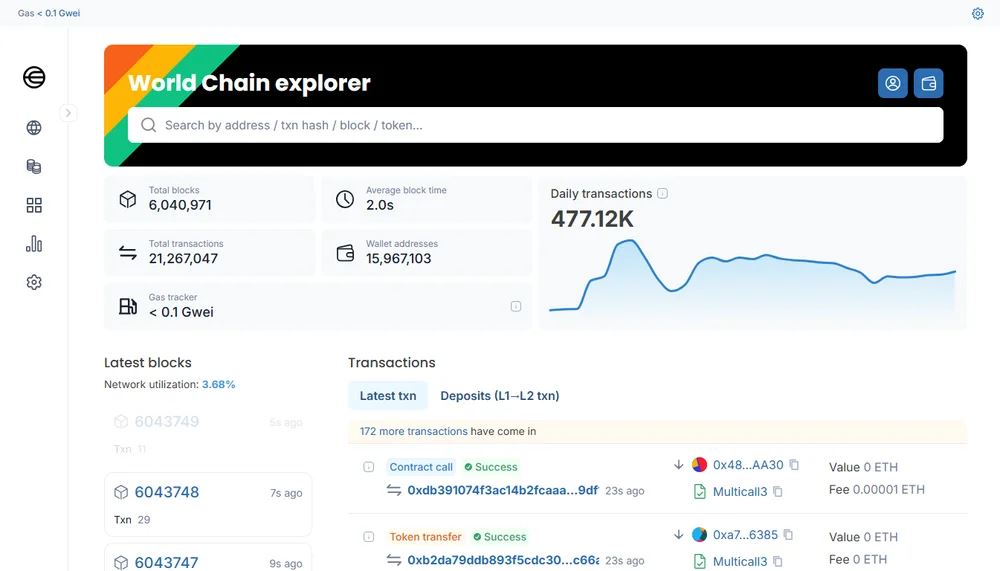The image size is (1000, 571).
Task: Open the settings gear in top-right corner
Action: tap(978, 13)
